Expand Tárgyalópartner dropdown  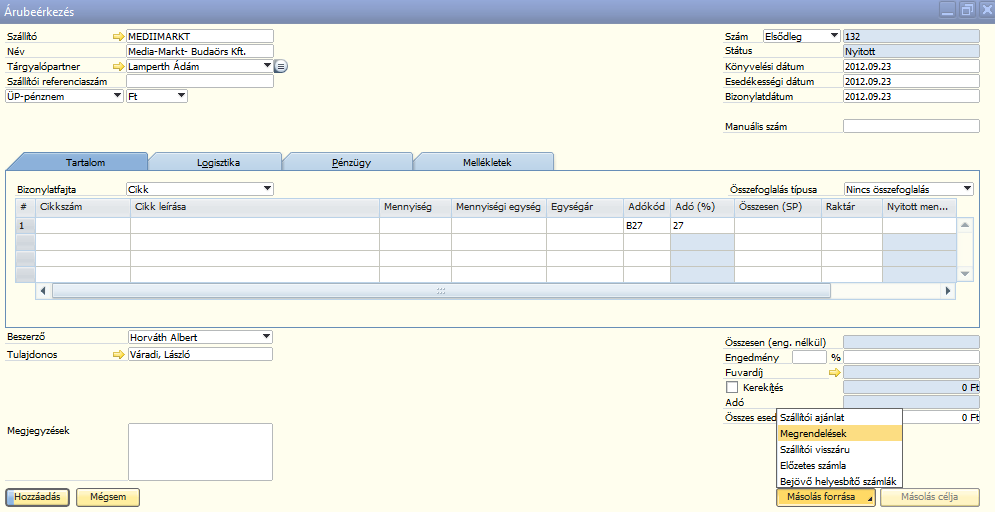click(x=267, y=65)
